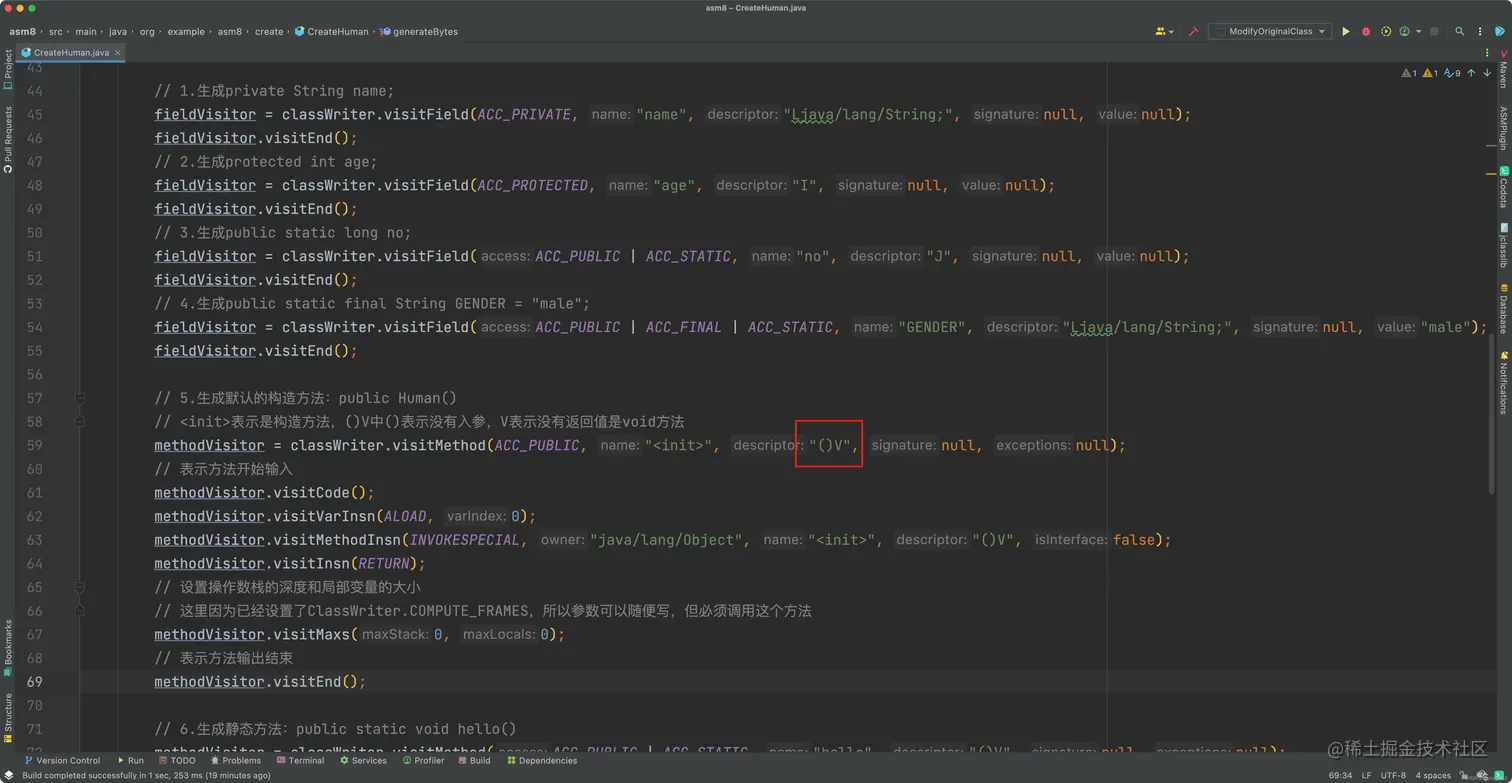Open Code With Me people icon
This screenshot has width=1512, height=783.
(1160, 32)
